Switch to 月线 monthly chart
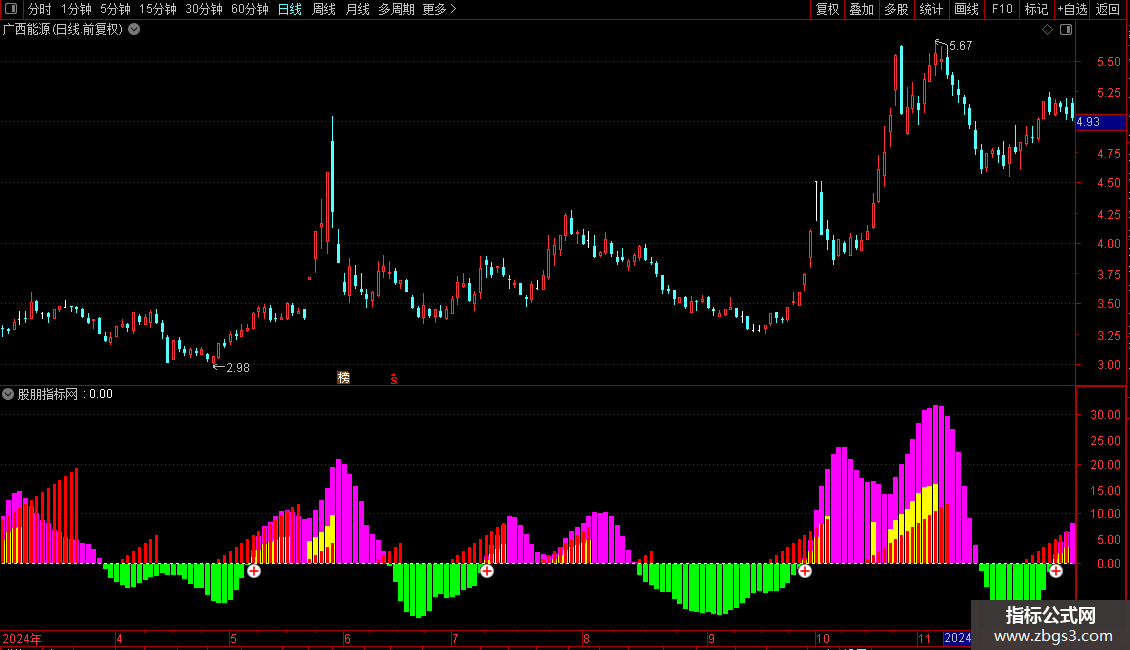 [x=357, y=9]
